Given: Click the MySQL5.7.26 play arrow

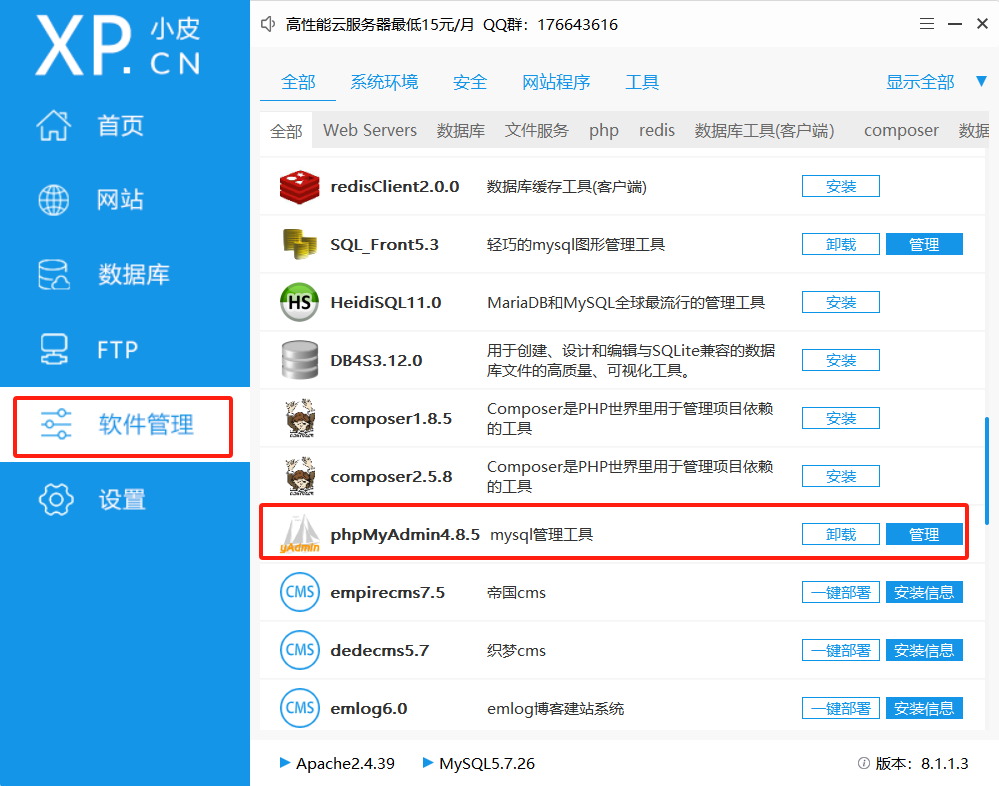Looking at the screenshot, I should pos(428,762).
